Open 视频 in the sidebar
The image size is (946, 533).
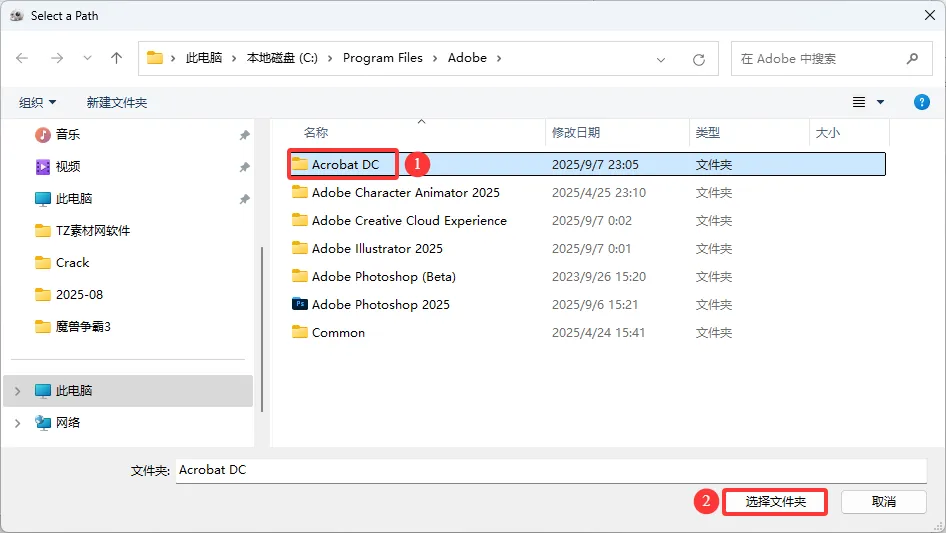tap(68, 167)
